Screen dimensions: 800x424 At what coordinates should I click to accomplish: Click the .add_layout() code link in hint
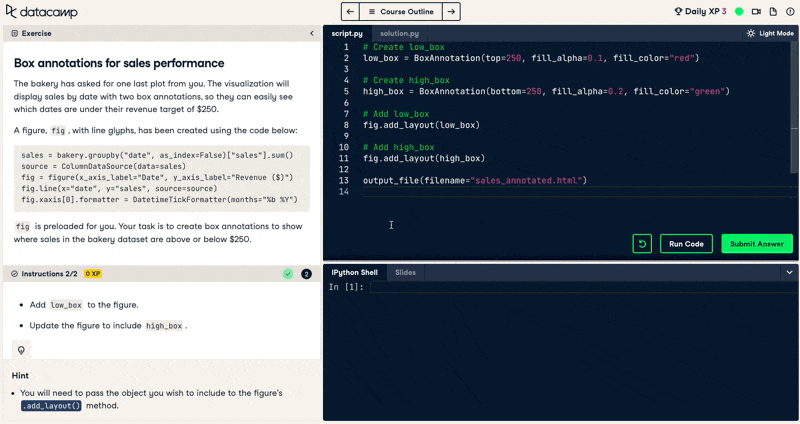point(51,406)
